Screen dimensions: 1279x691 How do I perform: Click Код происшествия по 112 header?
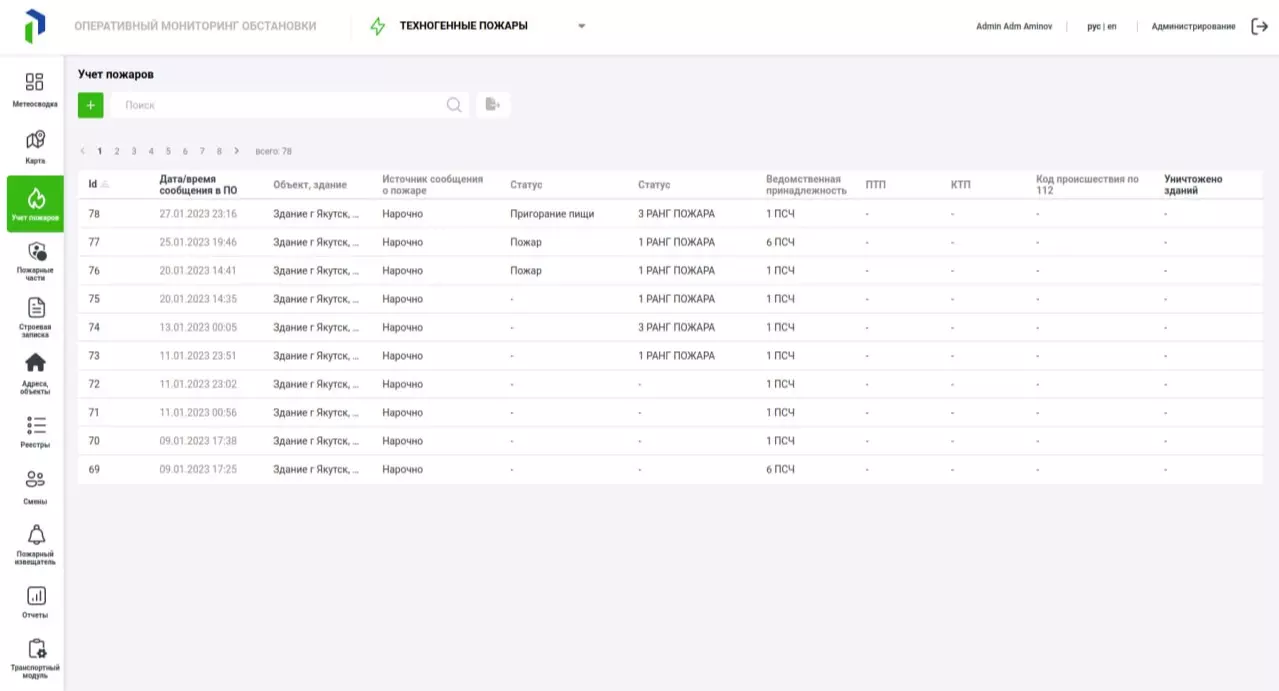[x=1087, y=184]
